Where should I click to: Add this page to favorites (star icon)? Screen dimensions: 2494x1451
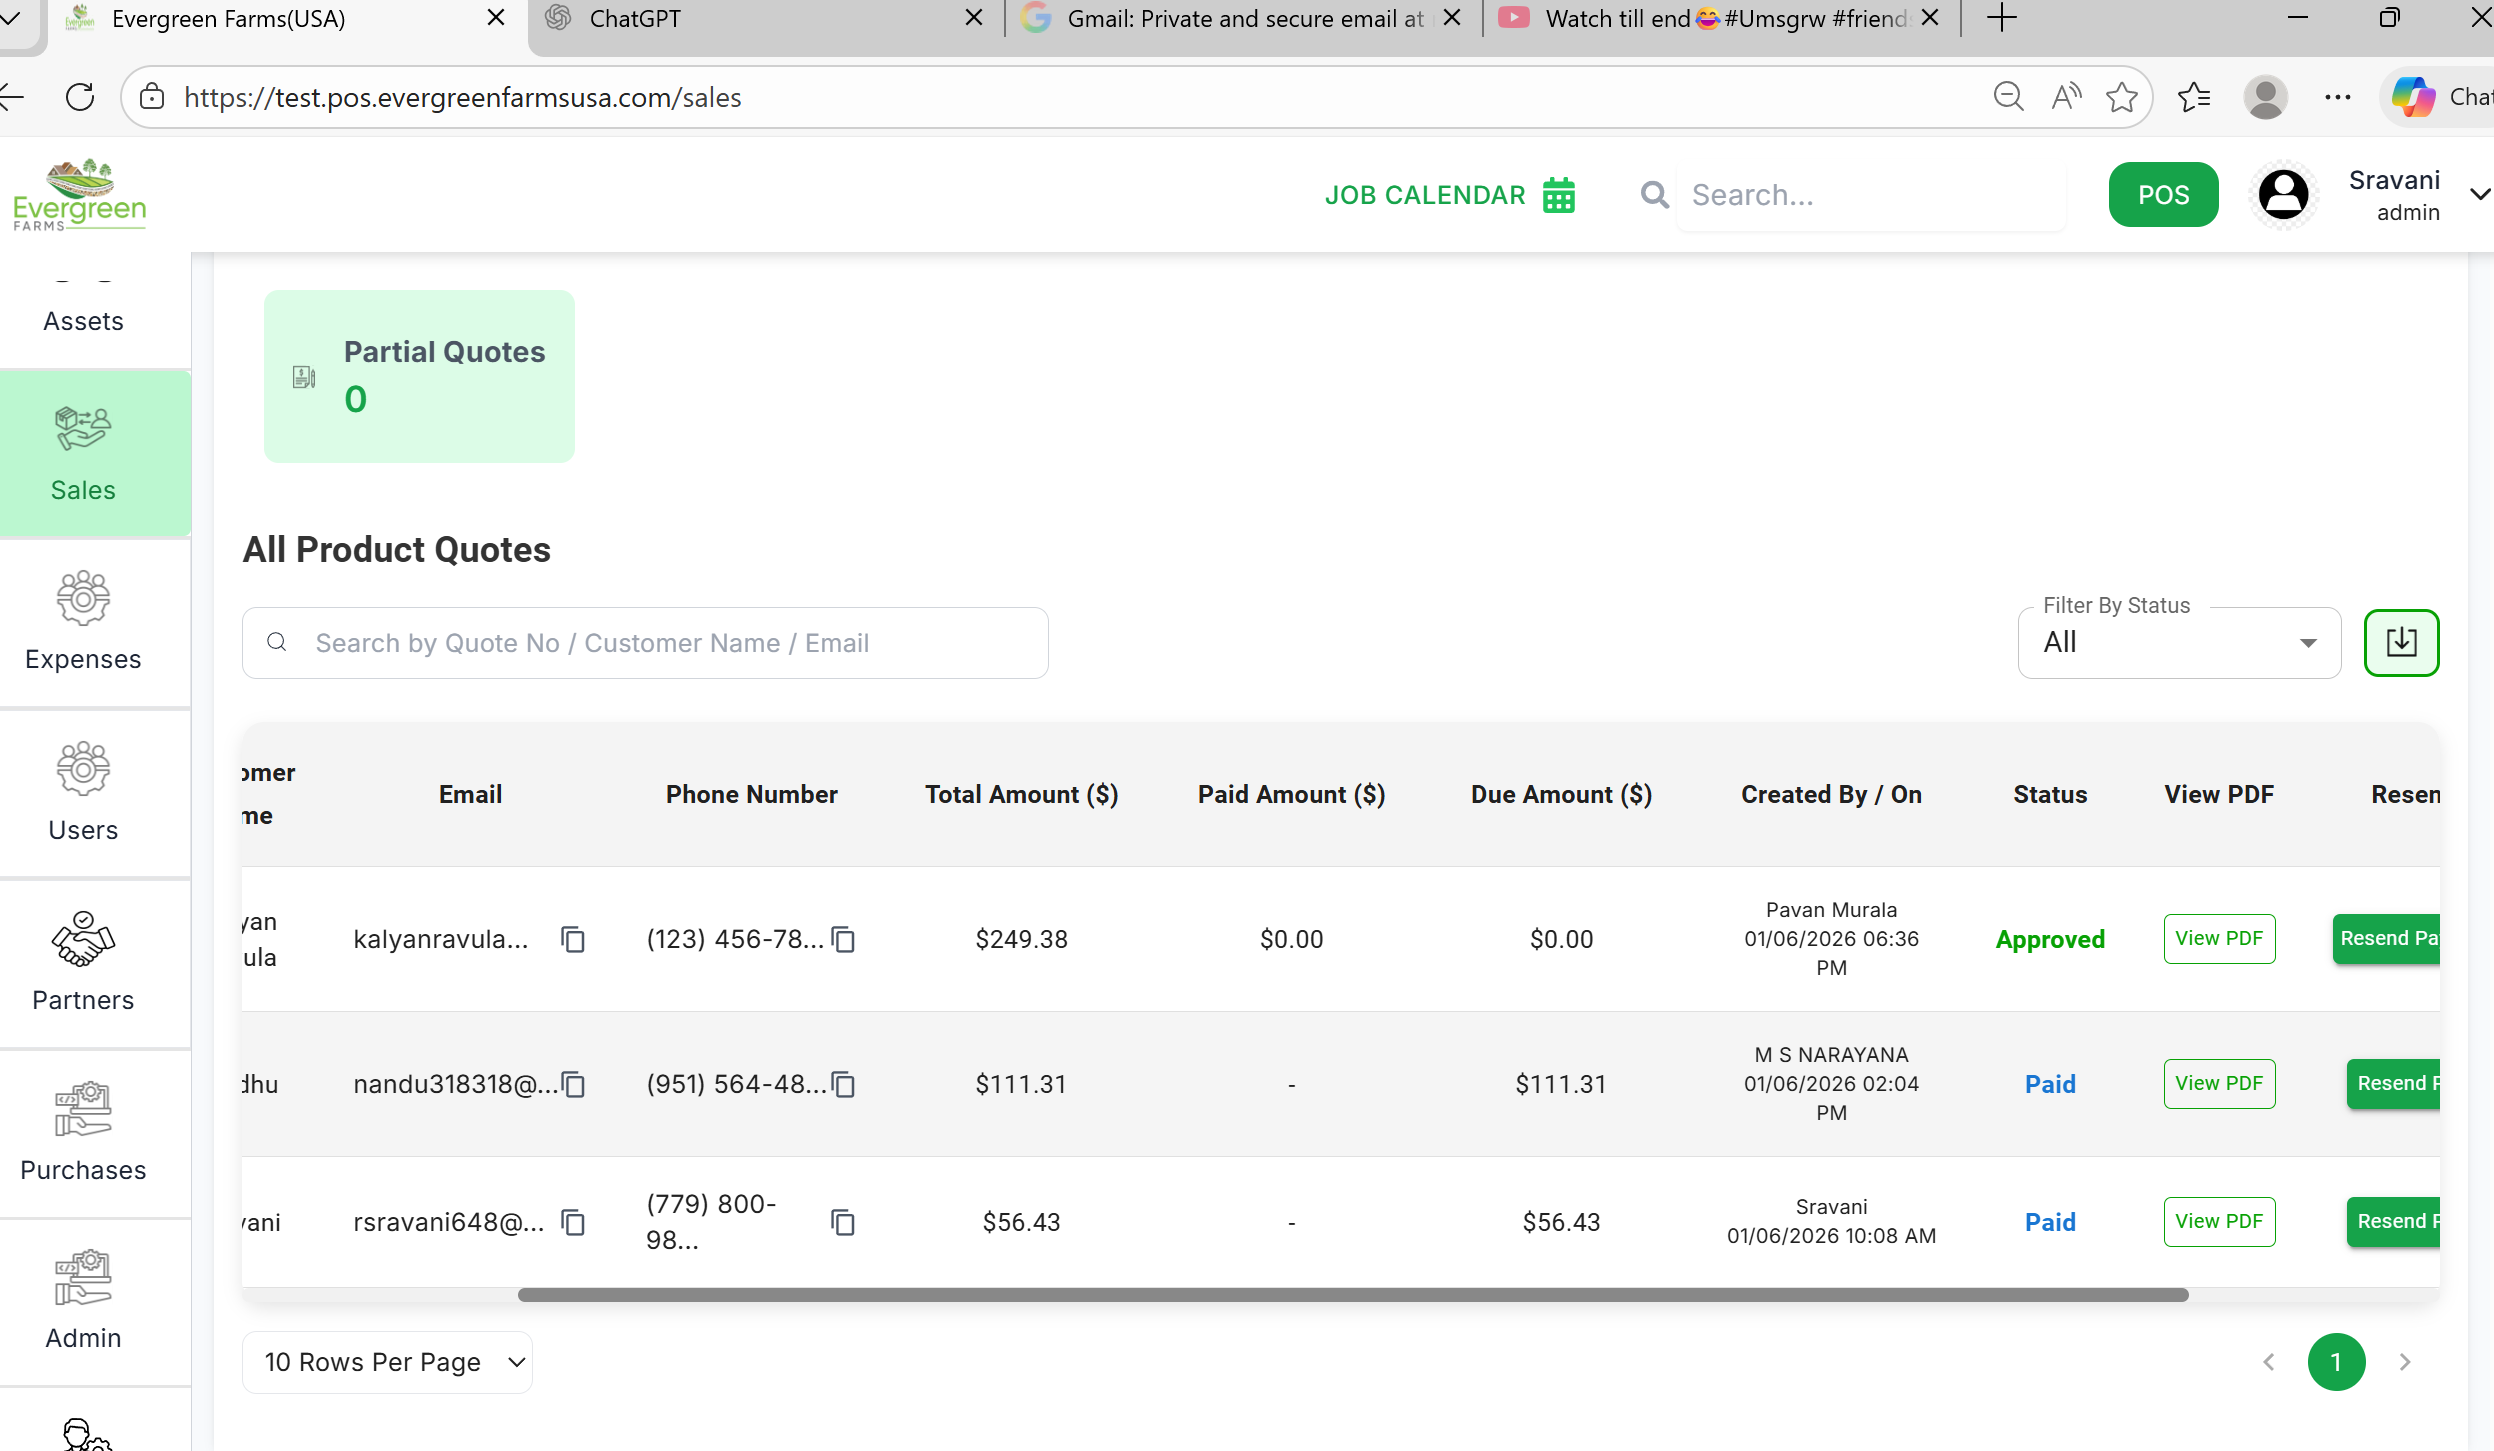pos(2121,97)
